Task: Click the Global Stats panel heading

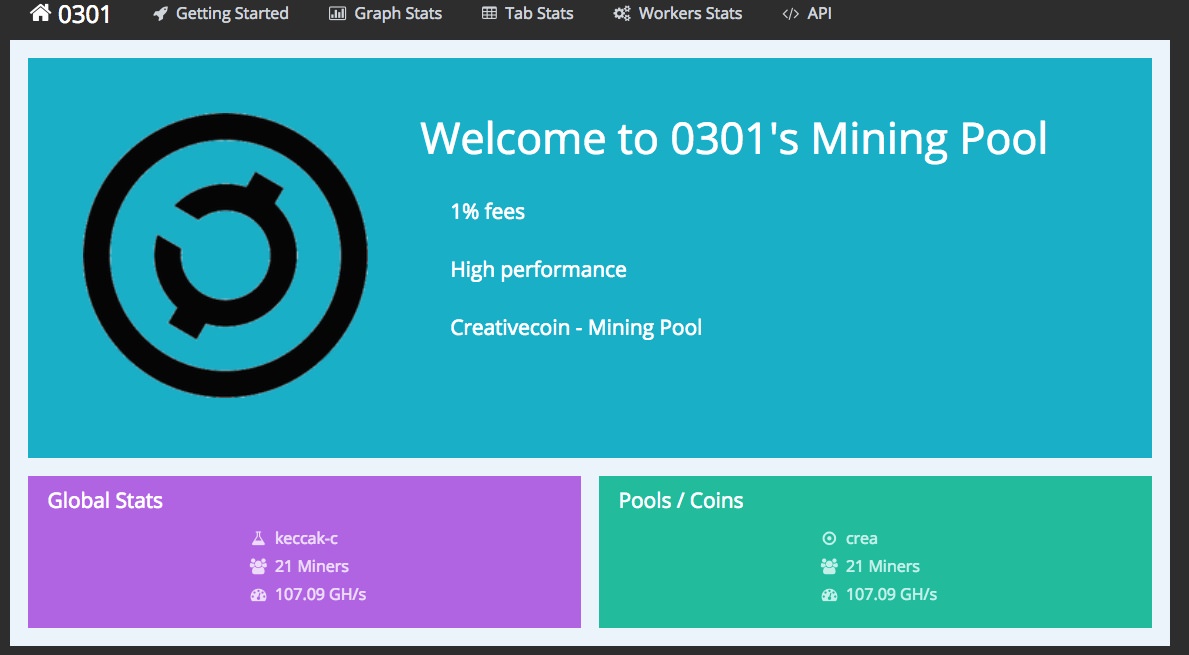Action: [105, 500]
